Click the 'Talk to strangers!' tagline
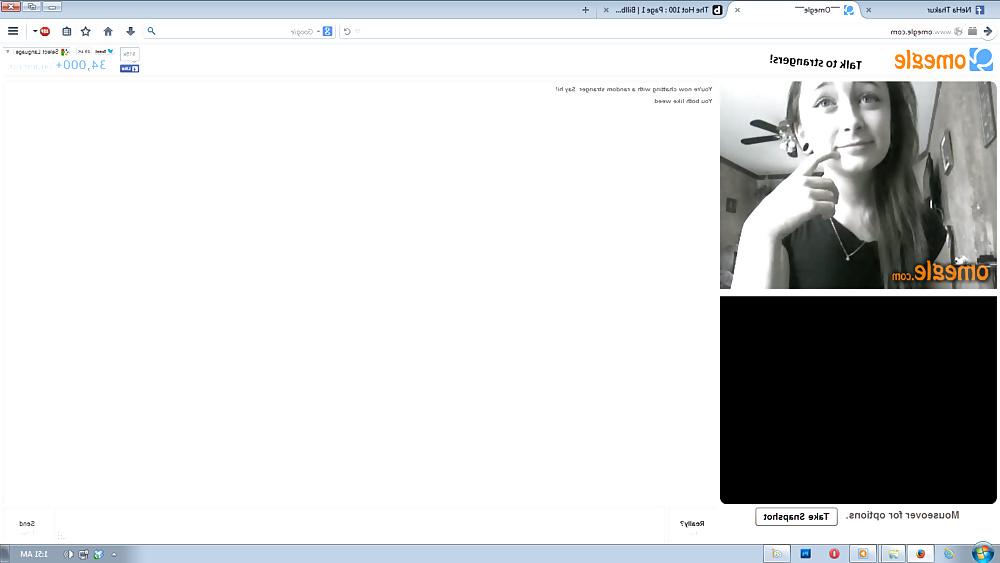Image resolution: width=1000 pixels, height=563 pixels. (815, 61)
